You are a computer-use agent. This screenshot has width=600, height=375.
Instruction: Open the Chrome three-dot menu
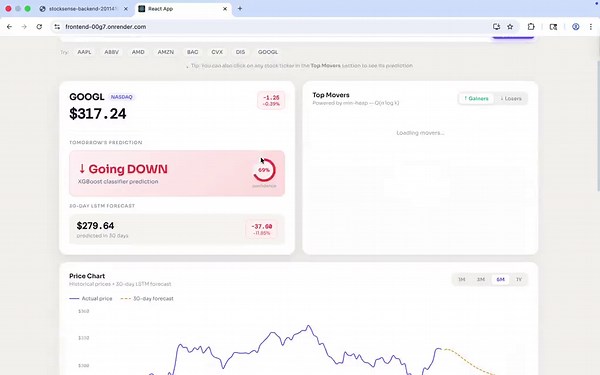click(591, 27)
